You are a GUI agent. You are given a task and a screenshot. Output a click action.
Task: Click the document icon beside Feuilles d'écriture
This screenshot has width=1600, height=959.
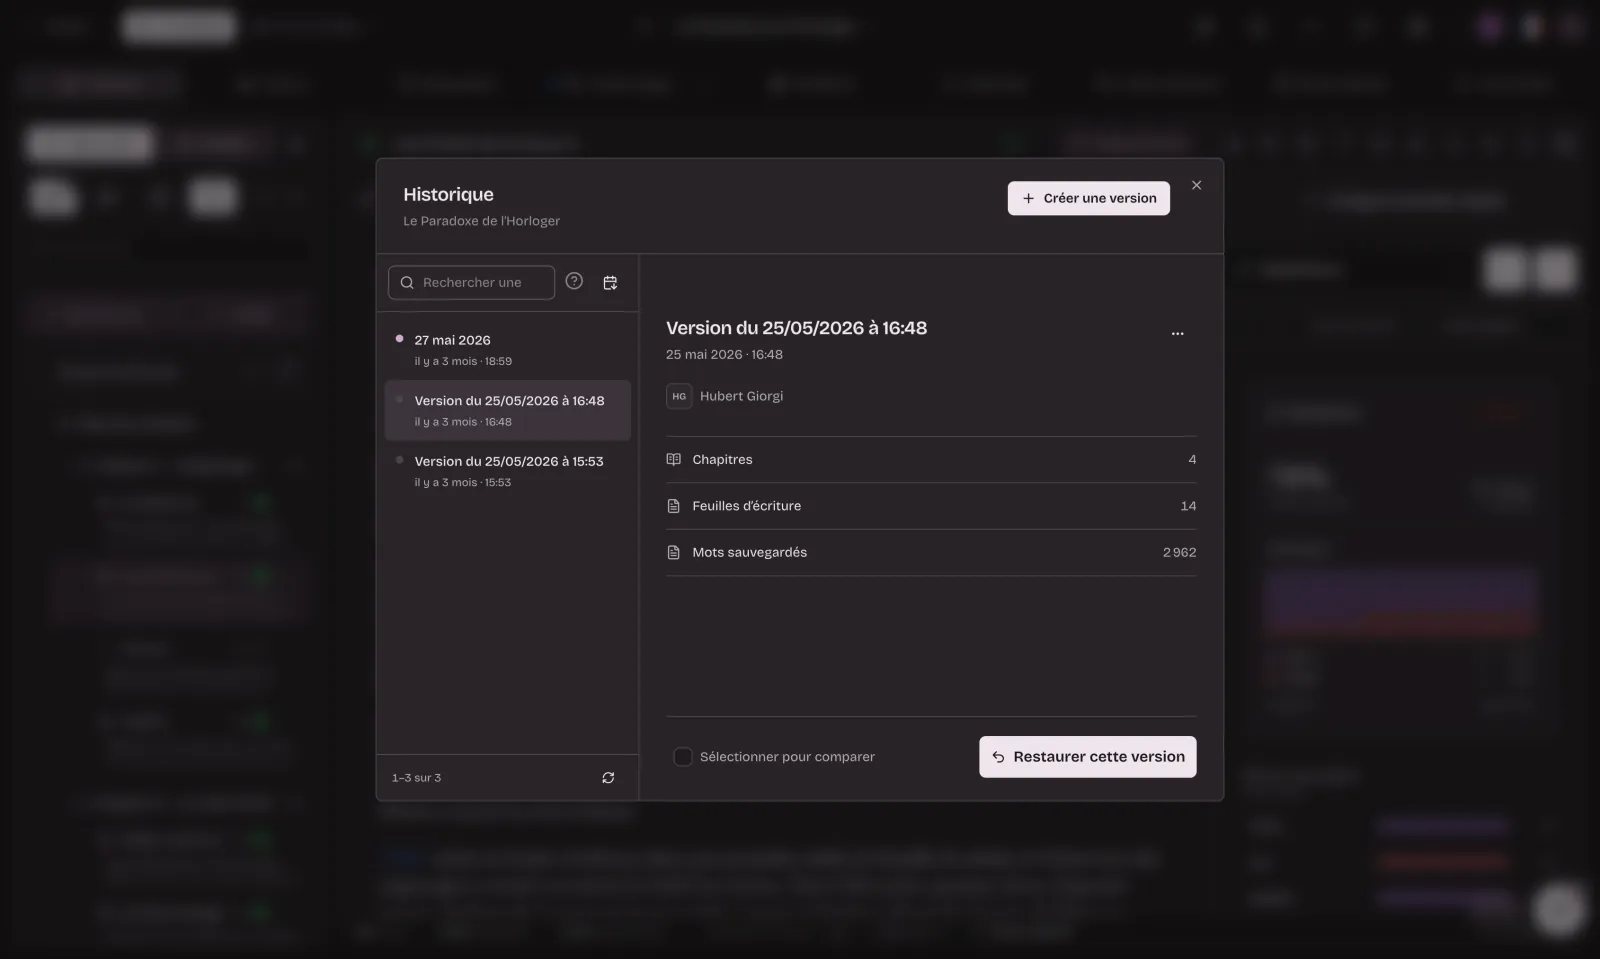point(673,506)
